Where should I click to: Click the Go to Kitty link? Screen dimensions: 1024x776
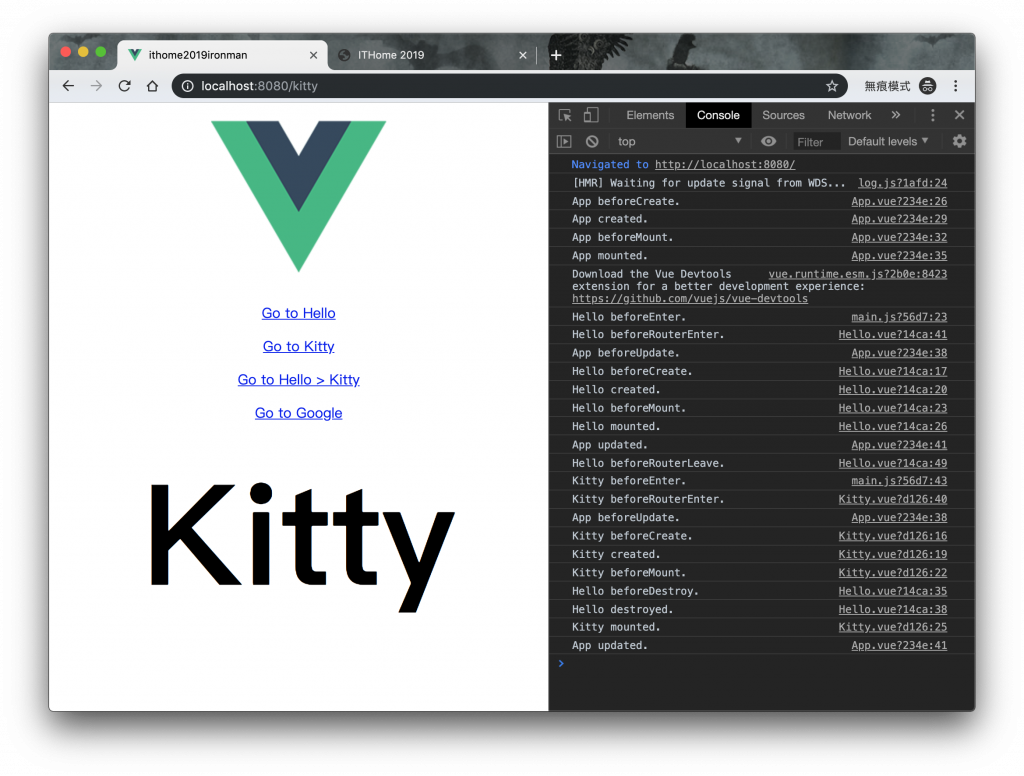298,346
